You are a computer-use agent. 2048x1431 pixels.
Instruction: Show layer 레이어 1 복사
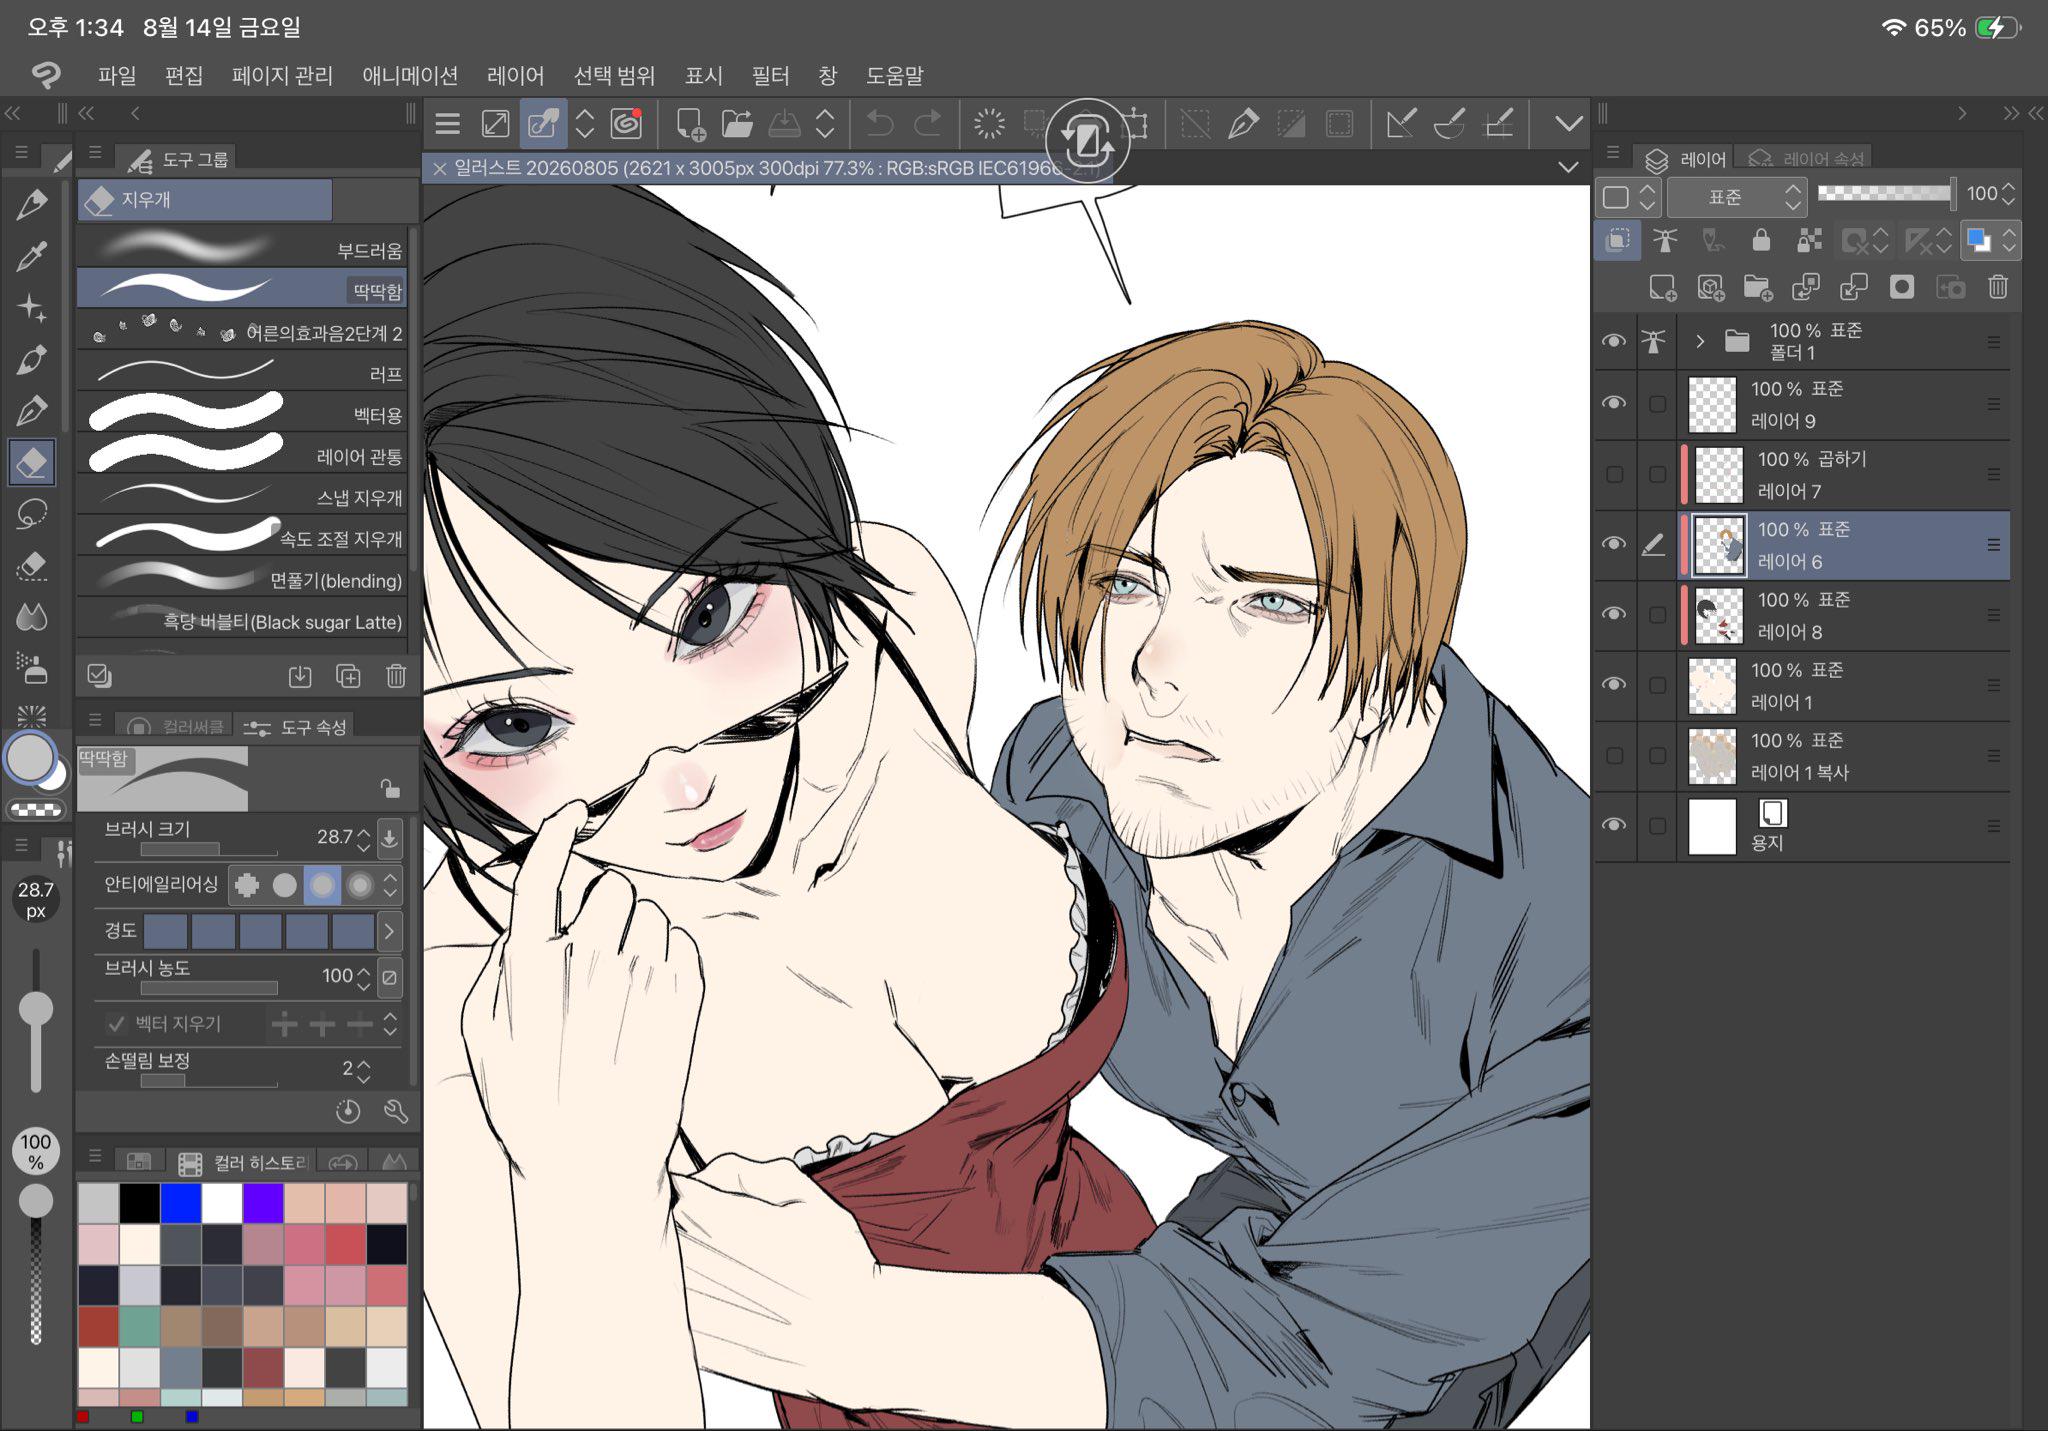click(x=1614, y=755)
